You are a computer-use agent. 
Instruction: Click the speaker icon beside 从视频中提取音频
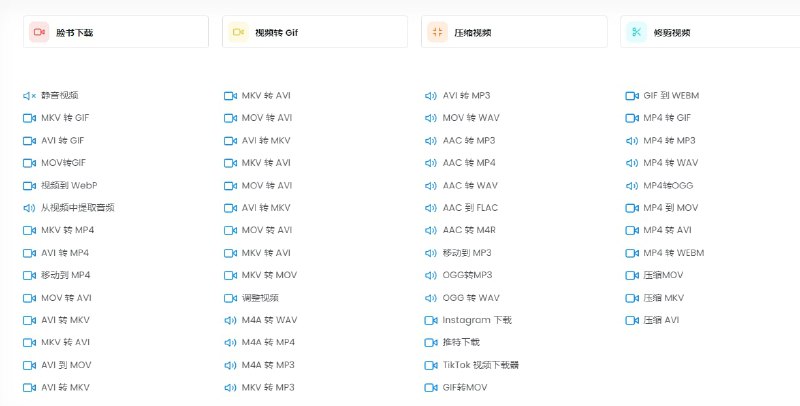[29, 208]
